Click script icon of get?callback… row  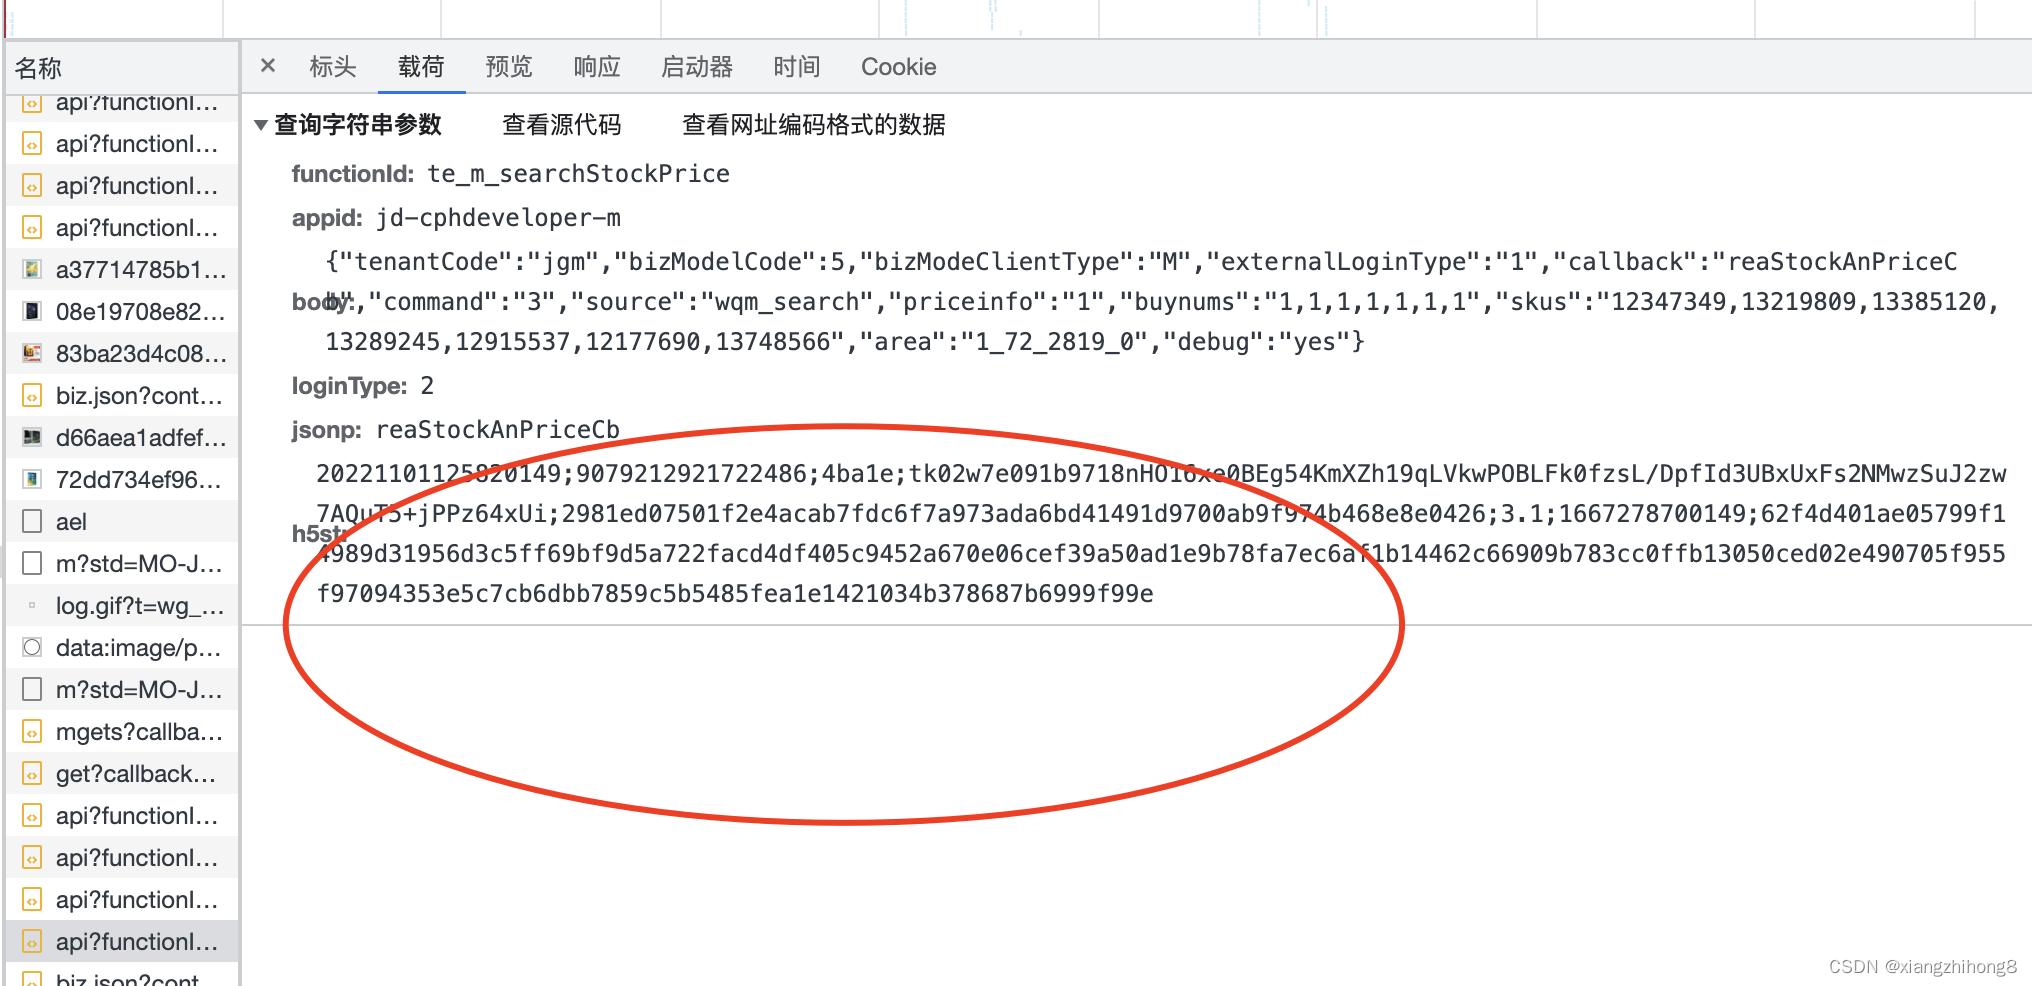point(32,773)
